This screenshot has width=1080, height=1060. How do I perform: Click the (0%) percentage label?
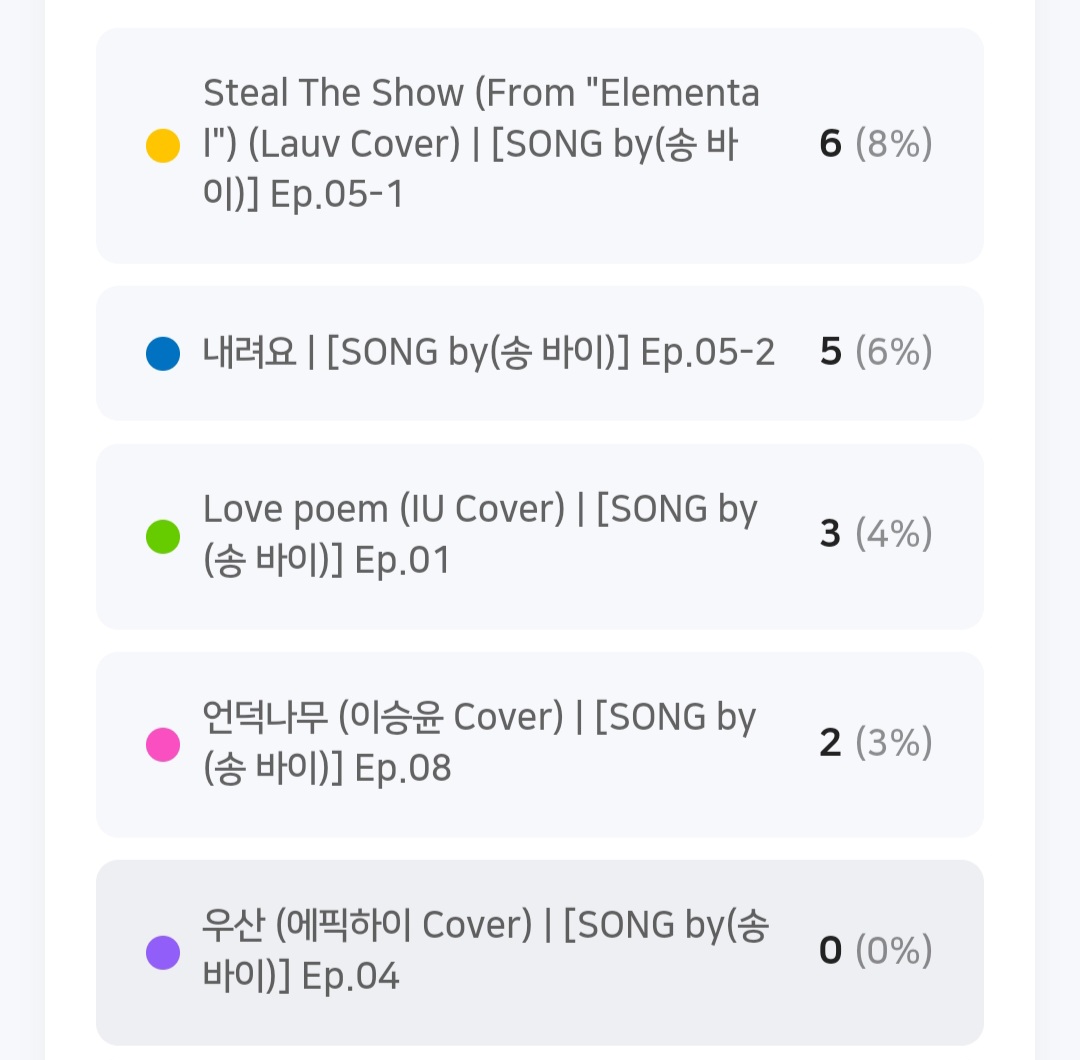[894, 950]
